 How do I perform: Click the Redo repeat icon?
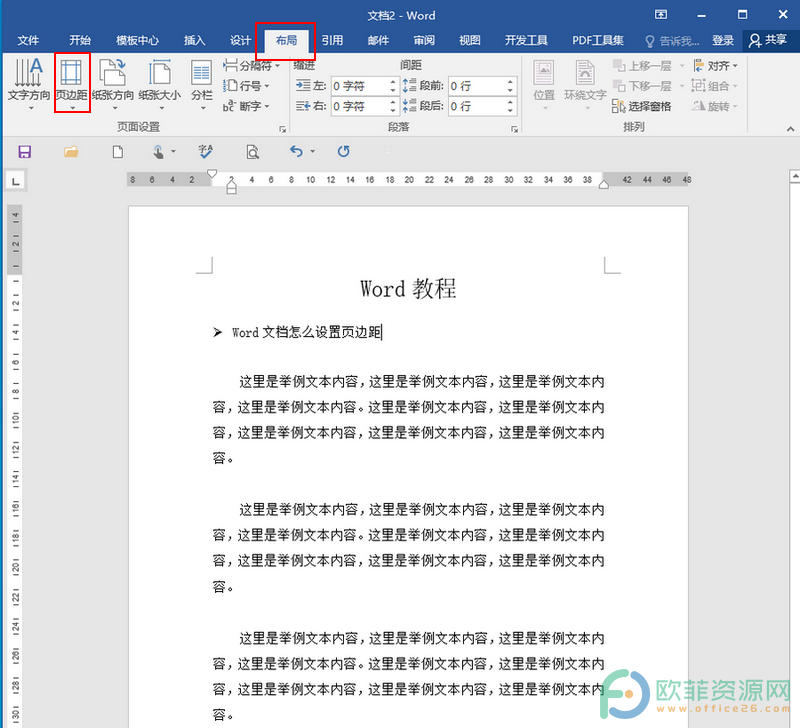pyautogui.click(x=343, y=151)
